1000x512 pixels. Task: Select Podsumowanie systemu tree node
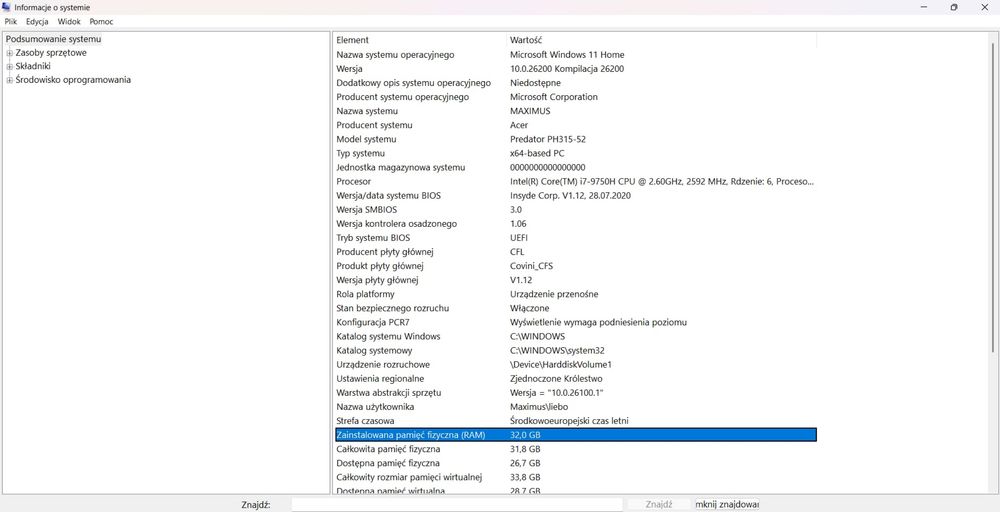54,39
